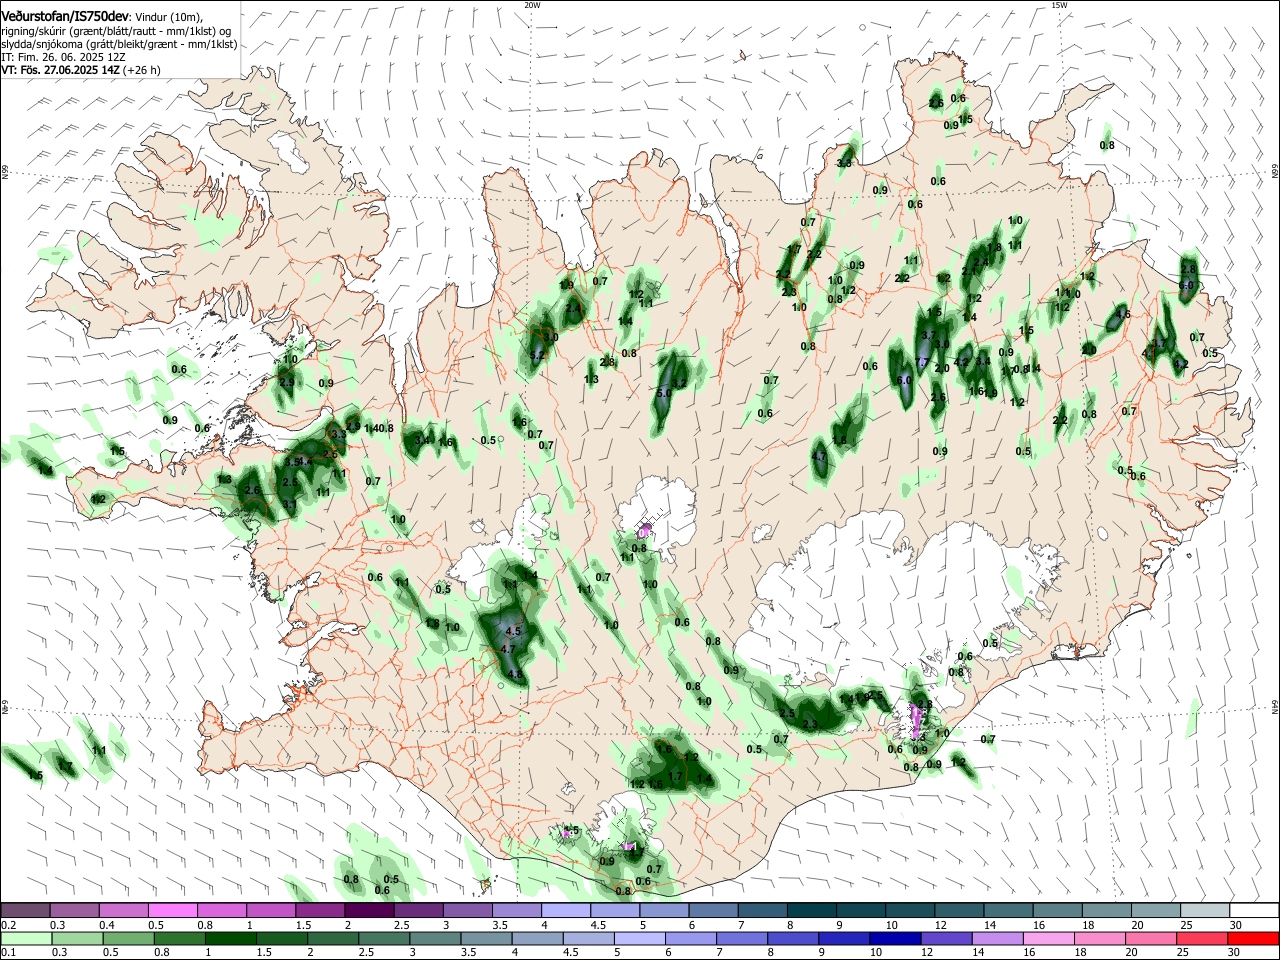This screenshot has height=960, width=1280.
Task: Pick the pale grey 25 snow legend swatch
Action: (1205, 911)
